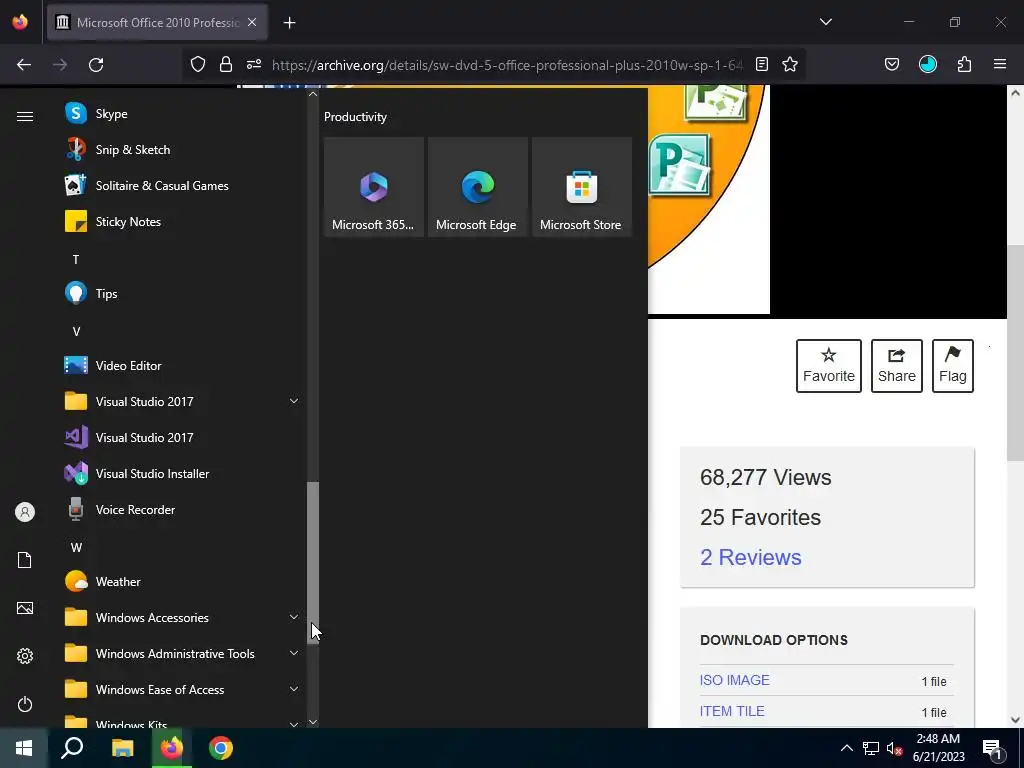Open Firefox application menu
Viewport: 1024px width, 768px height.
[x=1000, y=65]
